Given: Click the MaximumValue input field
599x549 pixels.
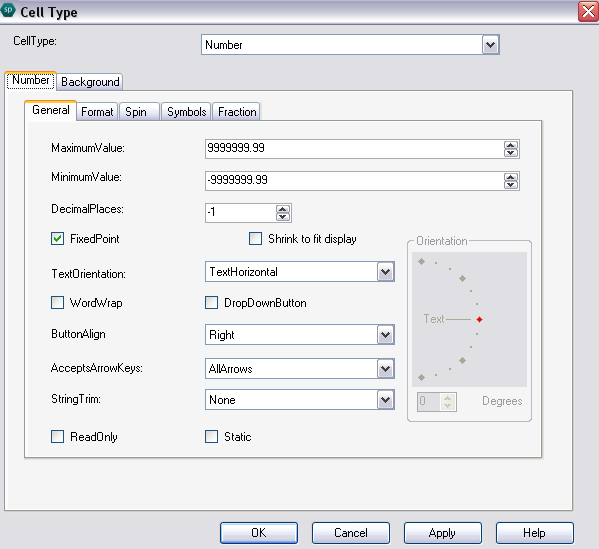Looking at the screenshot, I should (x=354, y=149).
